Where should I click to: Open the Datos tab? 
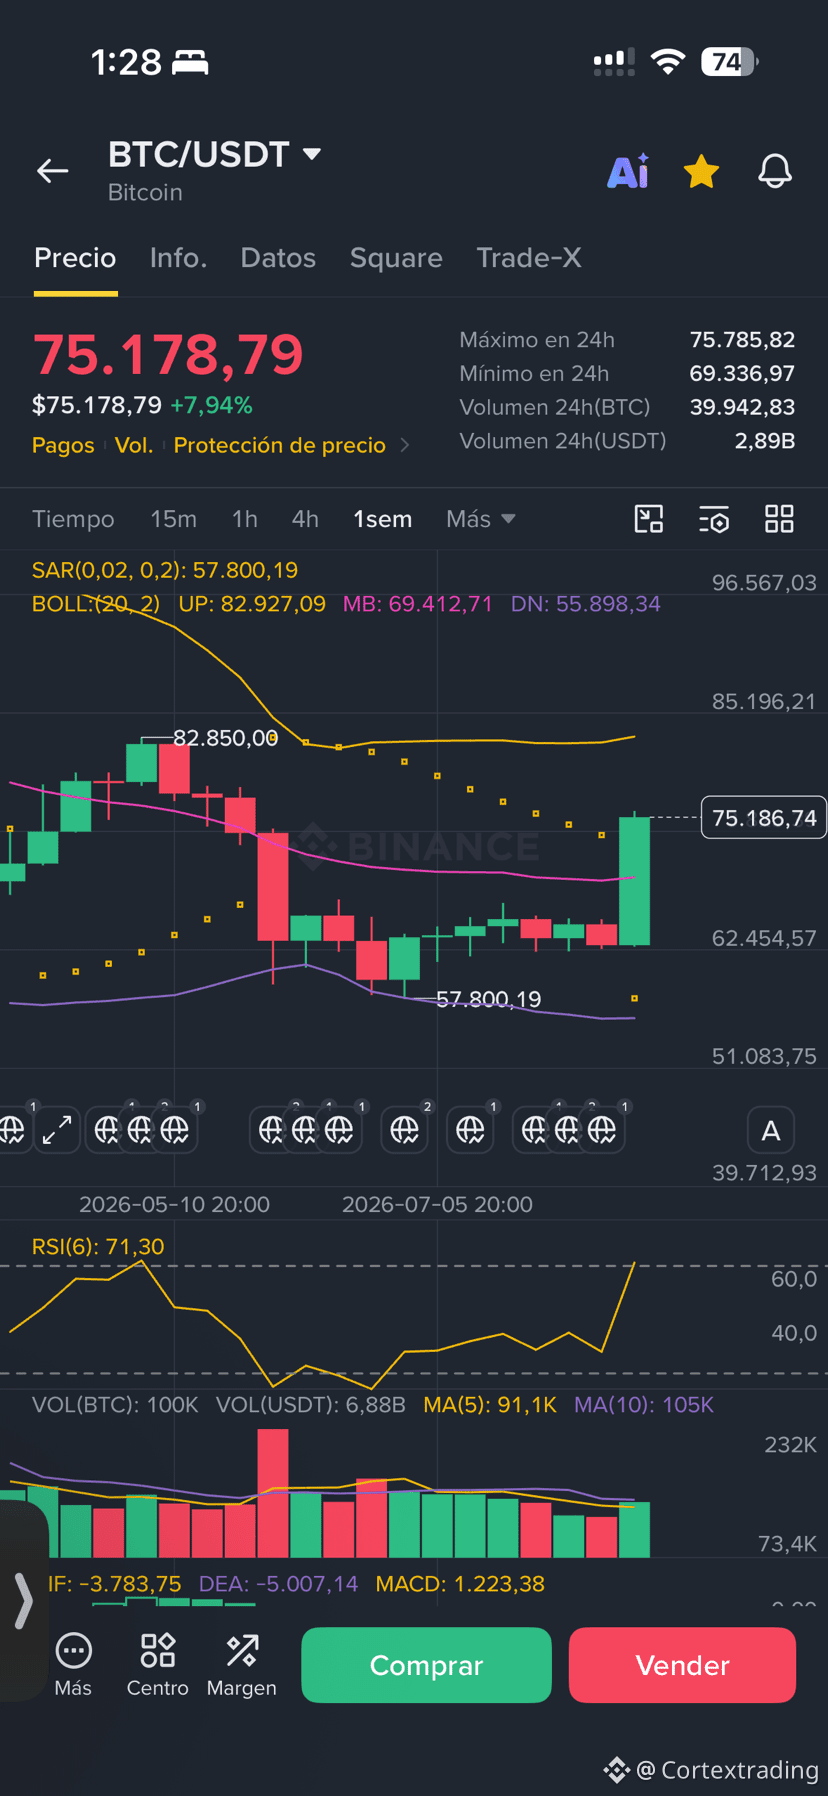(278, 258)
